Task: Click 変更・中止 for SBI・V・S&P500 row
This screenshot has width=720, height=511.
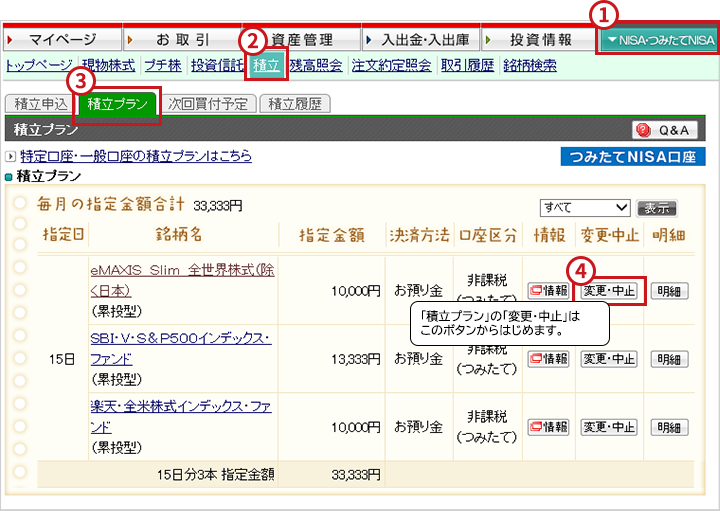Action: coord(609,359)
